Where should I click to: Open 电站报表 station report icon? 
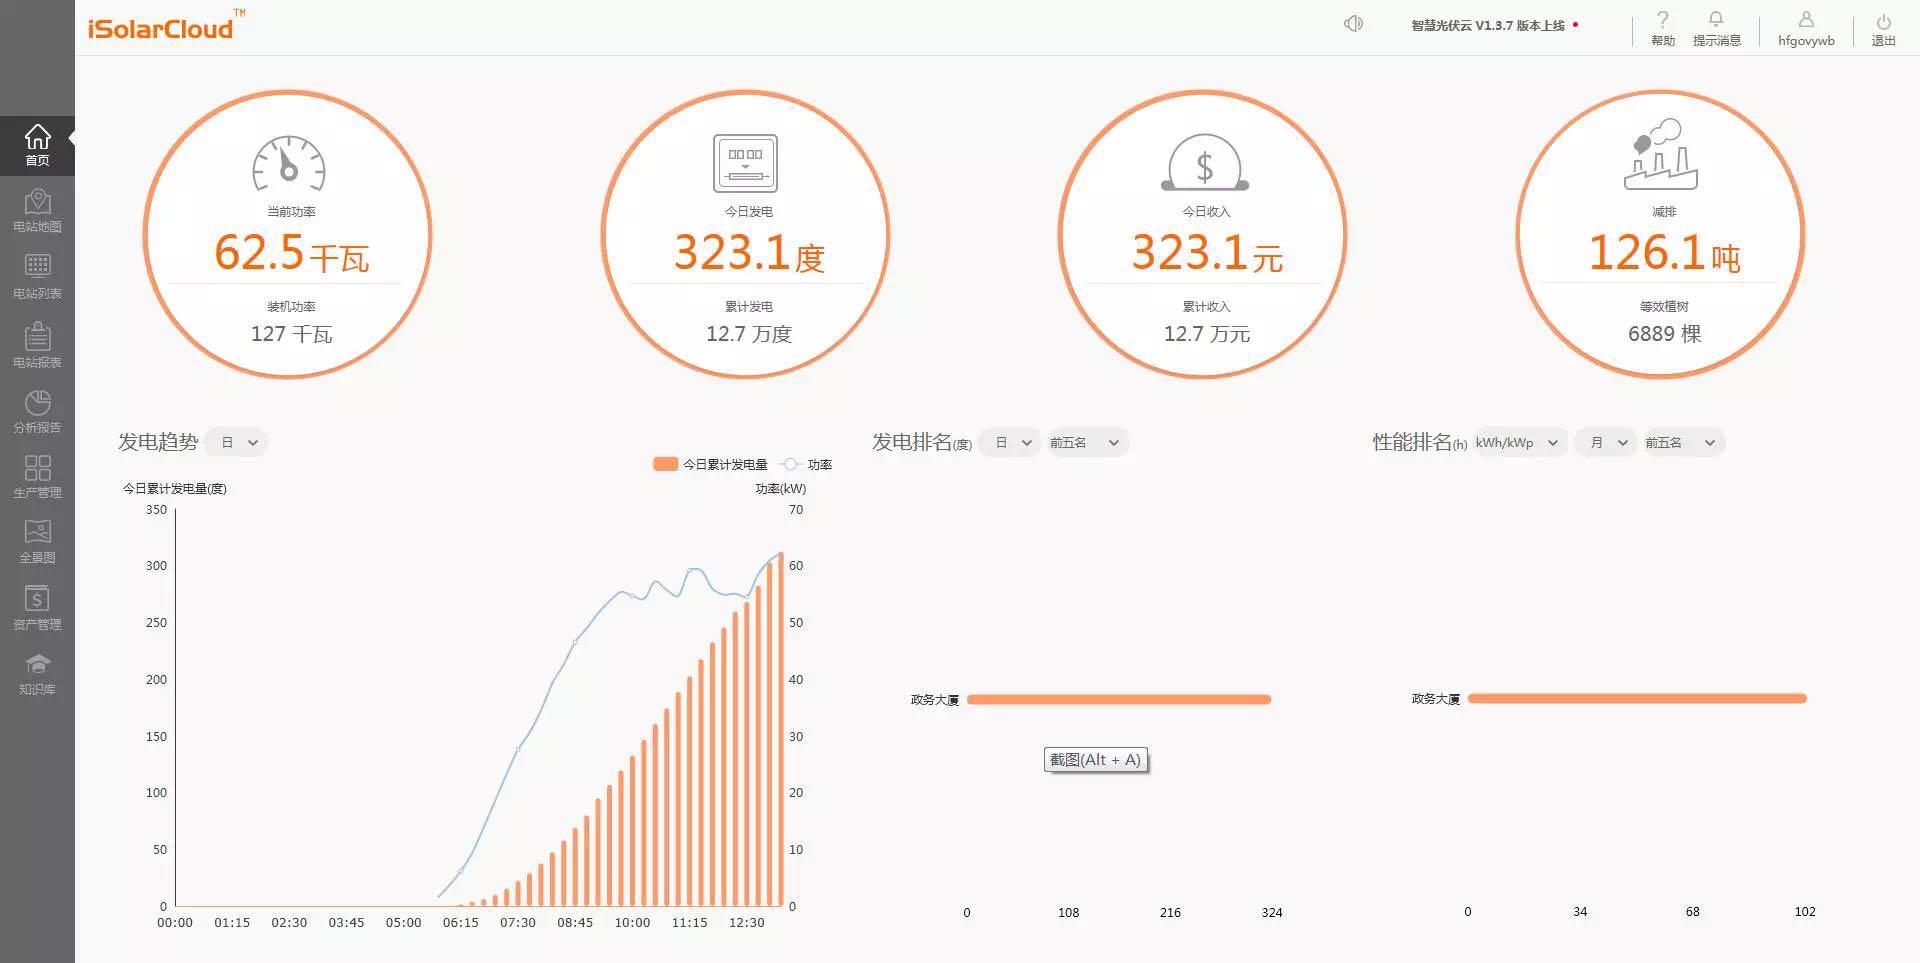(x=37, y=345)
